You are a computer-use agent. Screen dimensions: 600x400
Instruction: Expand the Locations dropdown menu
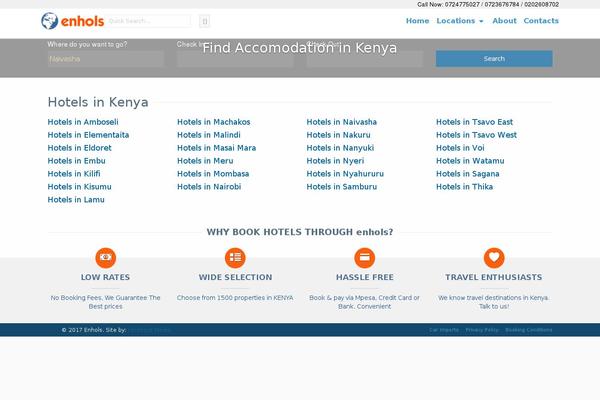[460, 21]
